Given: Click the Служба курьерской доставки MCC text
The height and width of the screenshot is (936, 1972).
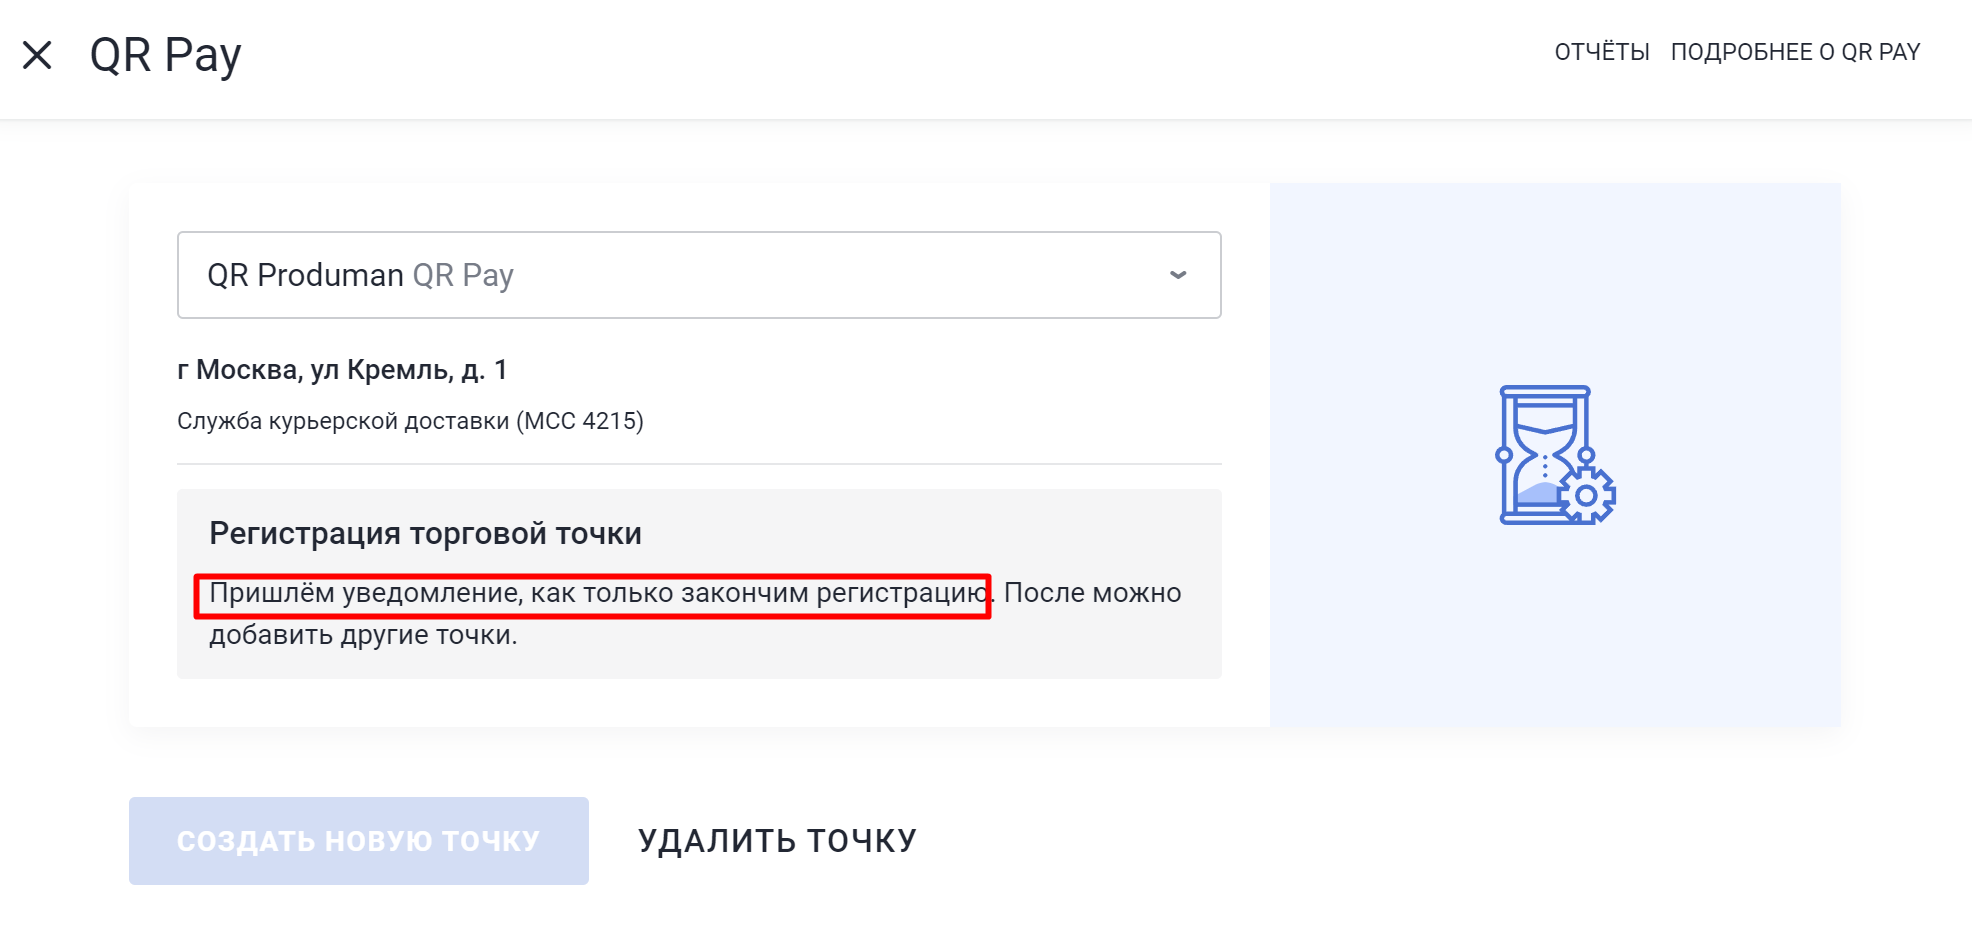Looking at the screenshot, I should coord(410,421).
